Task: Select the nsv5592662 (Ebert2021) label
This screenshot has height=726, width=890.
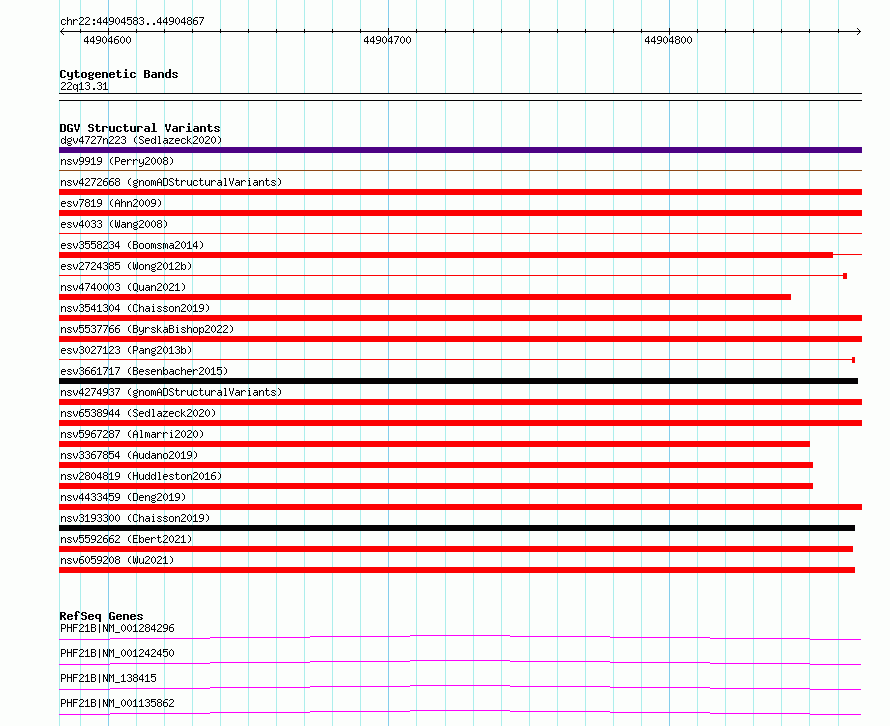Action: [x=126, y=539]
